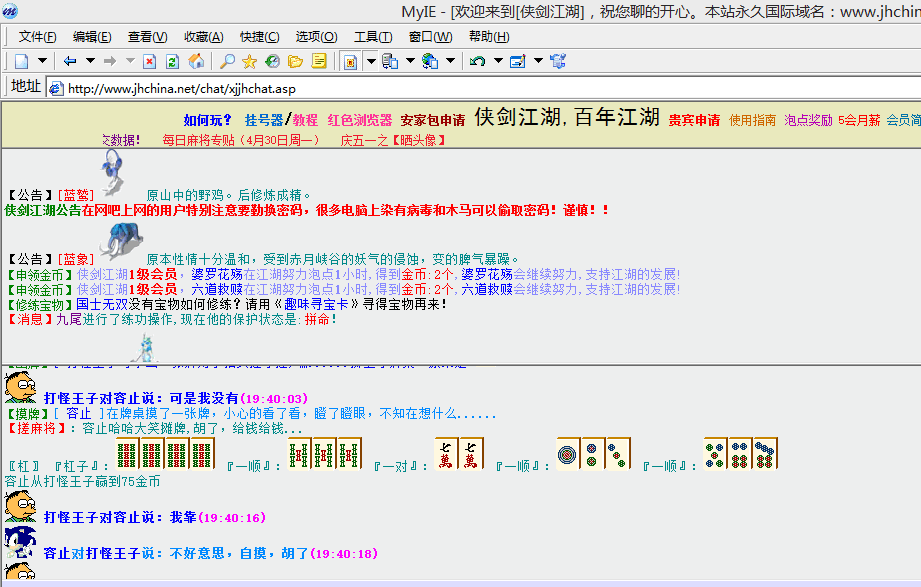Open the 快捷(C) menu
This screenshot has height=587, width=921.
point(260,37)
